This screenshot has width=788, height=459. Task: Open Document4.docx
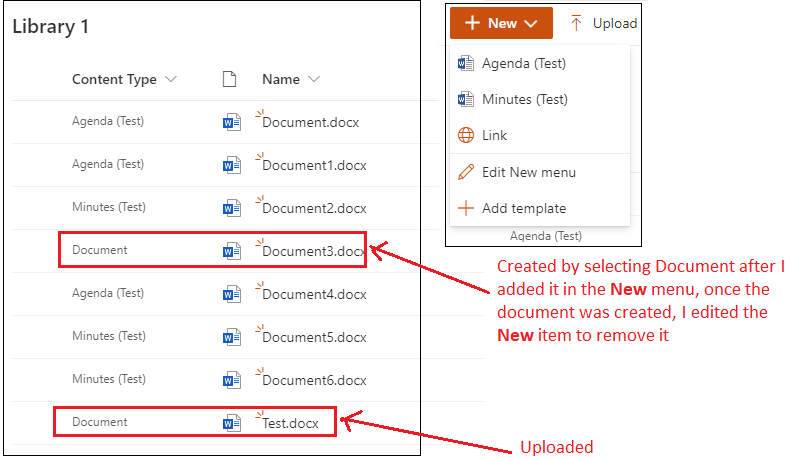pos(314,295)
